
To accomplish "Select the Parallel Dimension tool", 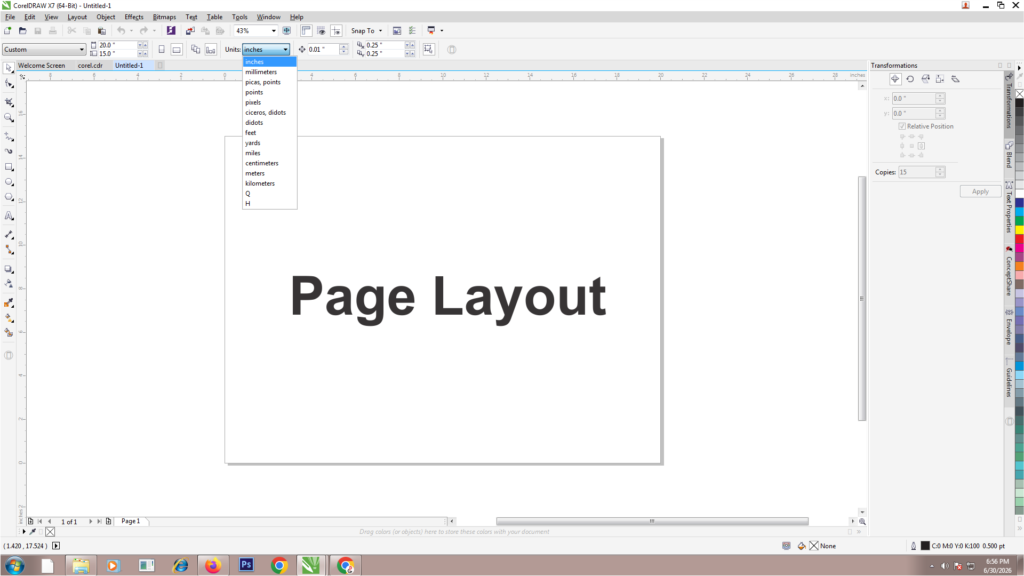I will tap(8, 234).
